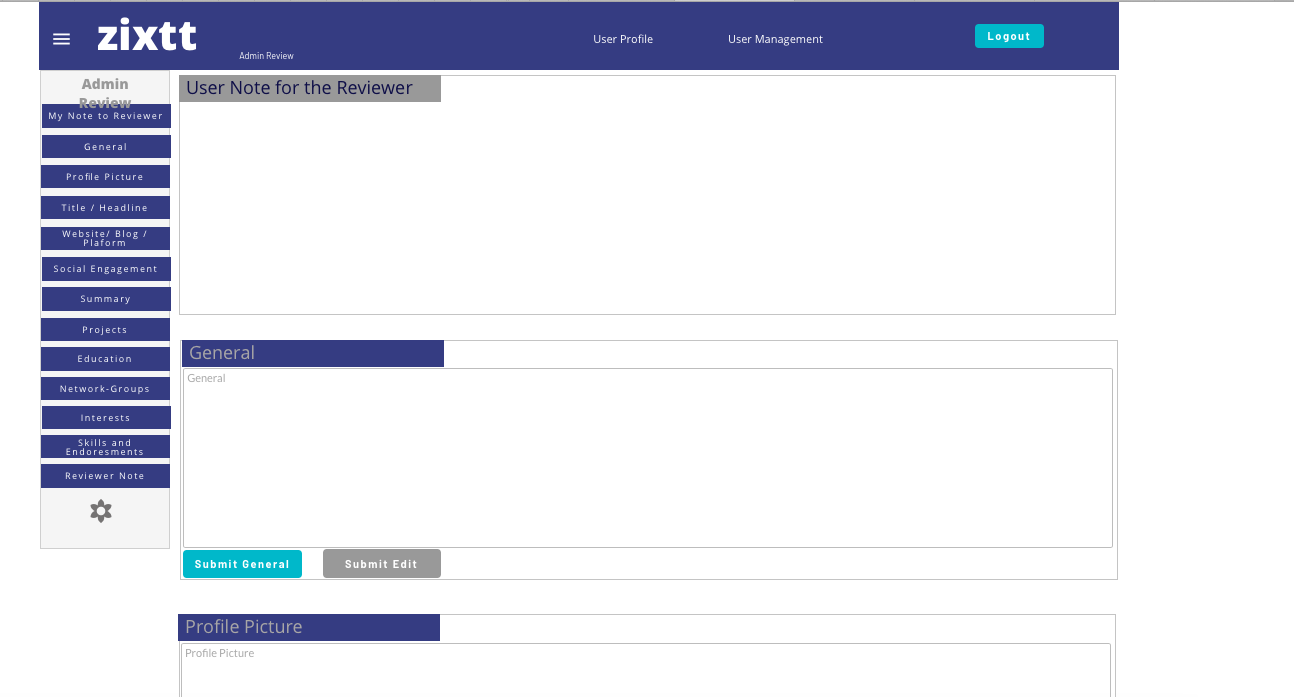Click the gear icon in sidebar

[101, 511]
